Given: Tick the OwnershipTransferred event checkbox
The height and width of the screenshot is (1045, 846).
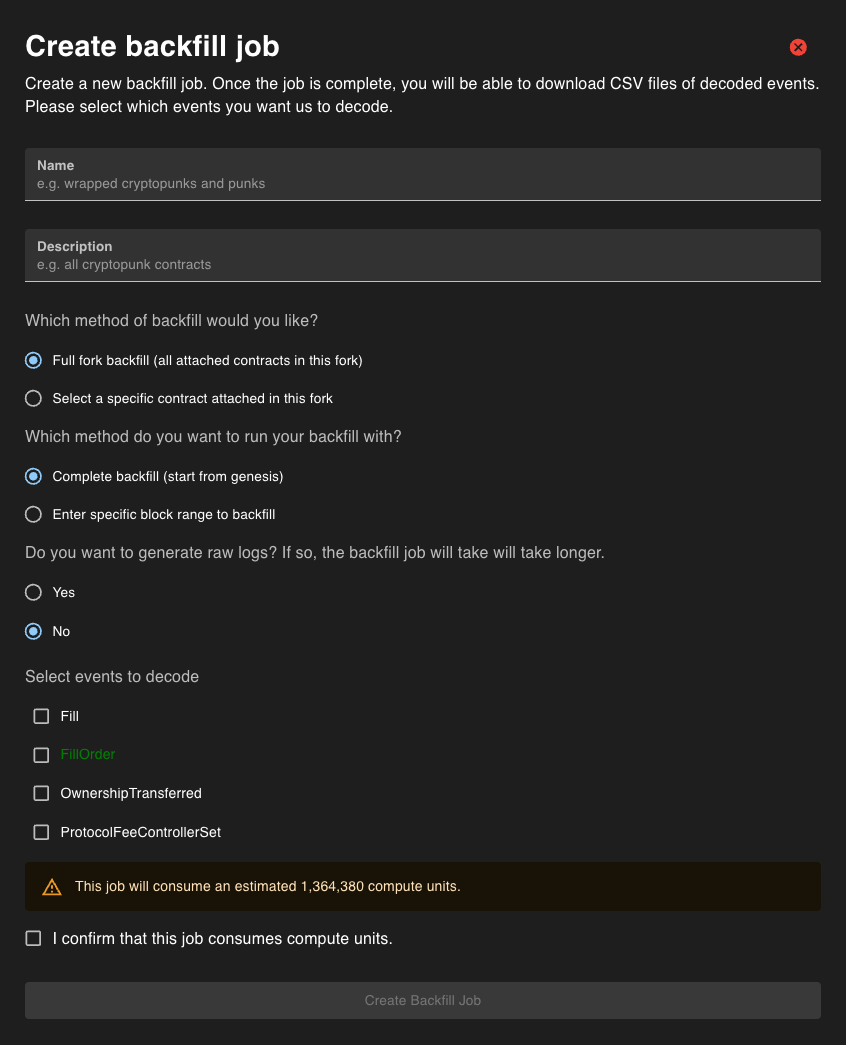Looking at the screenshot, I should pyautogui.click(x=41, y=793).
